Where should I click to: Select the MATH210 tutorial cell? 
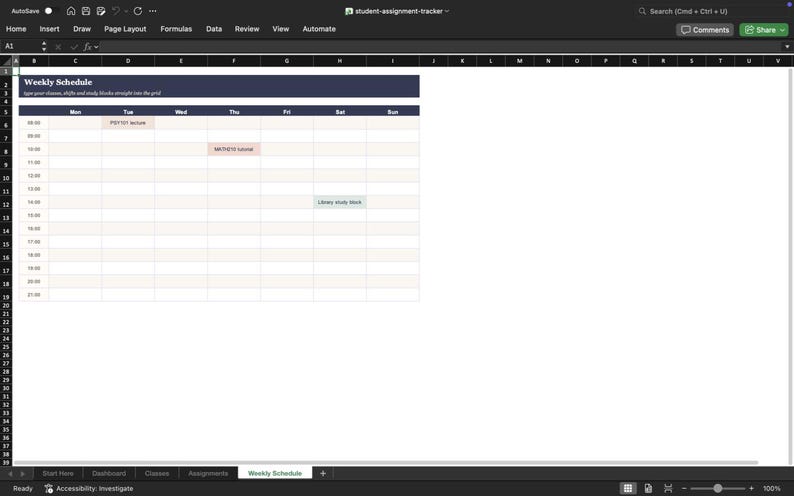click(x=234, y=149)
